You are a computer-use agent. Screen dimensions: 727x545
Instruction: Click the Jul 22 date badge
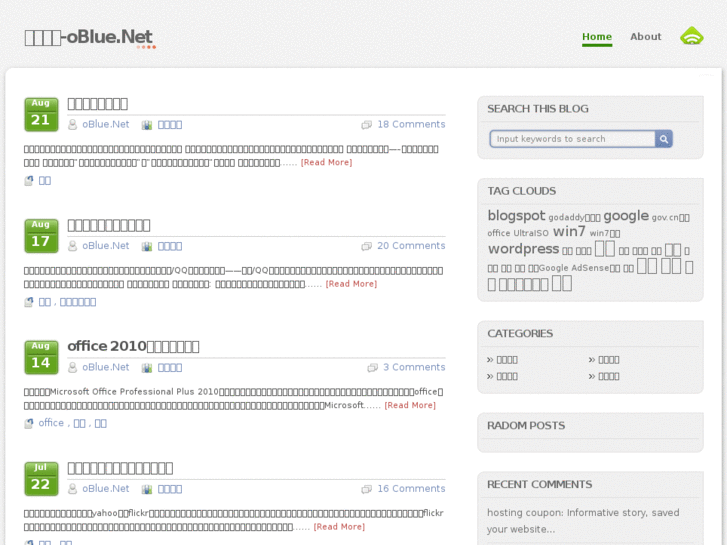pyautogui.click(x=41, y=479)
